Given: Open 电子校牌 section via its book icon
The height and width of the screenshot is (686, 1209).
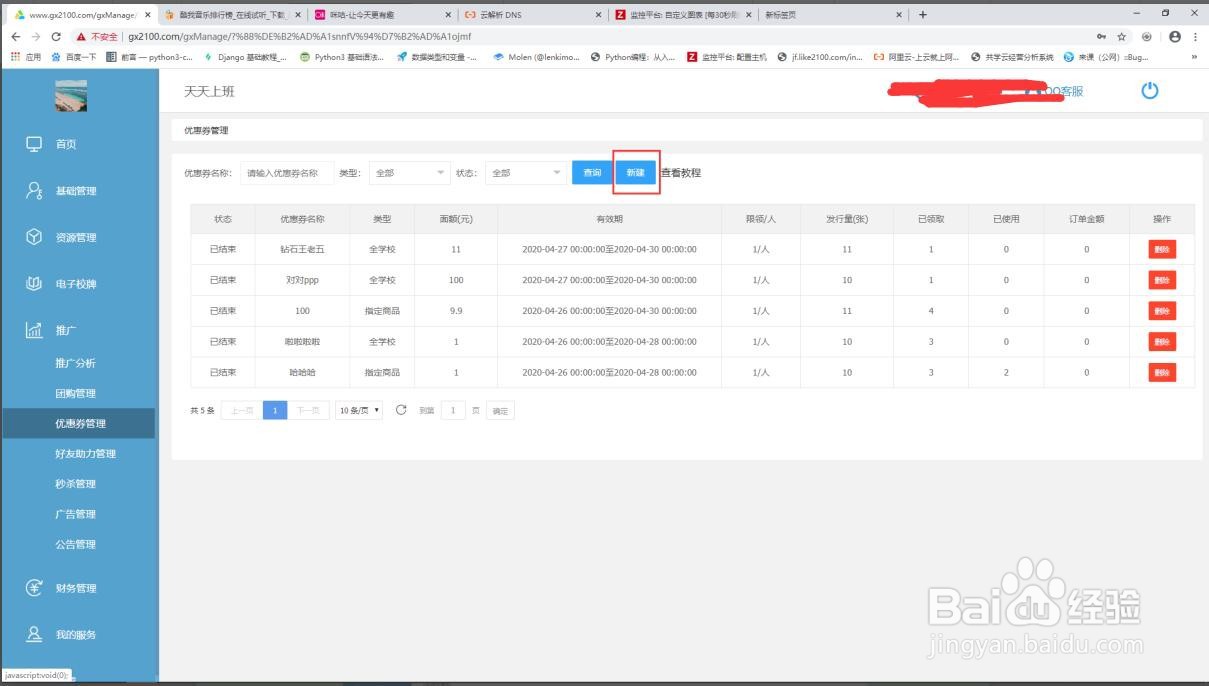Looking at the screenshot, I should coord(34,284).
